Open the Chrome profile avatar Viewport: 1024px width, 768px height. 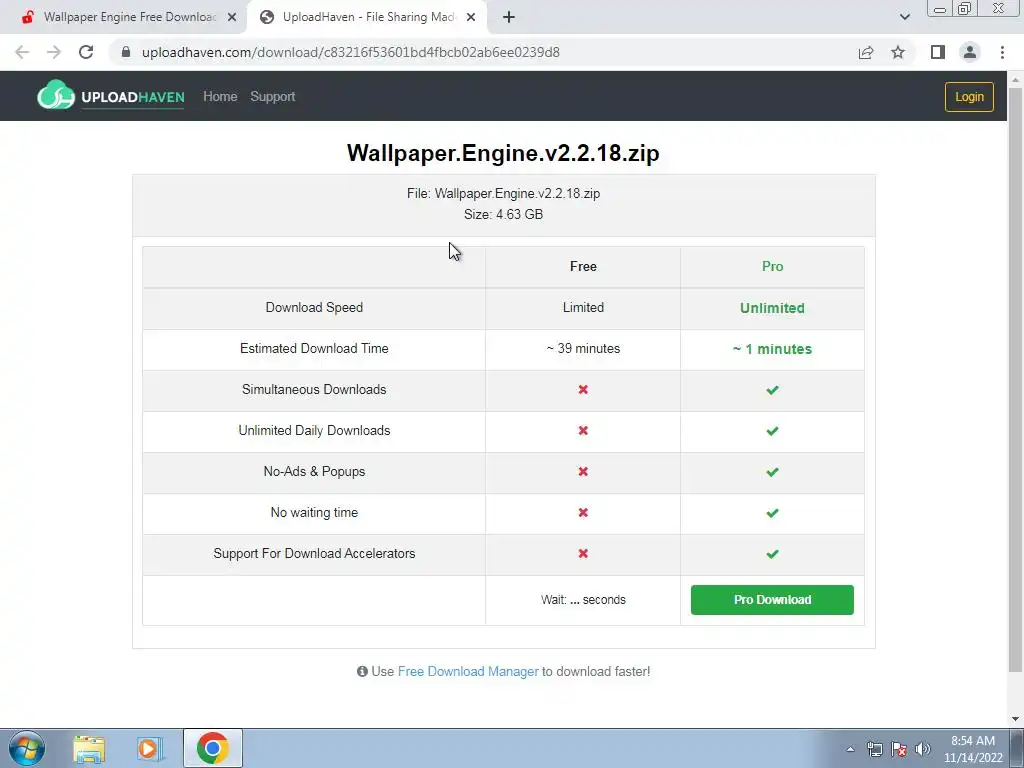coord(970,52)
